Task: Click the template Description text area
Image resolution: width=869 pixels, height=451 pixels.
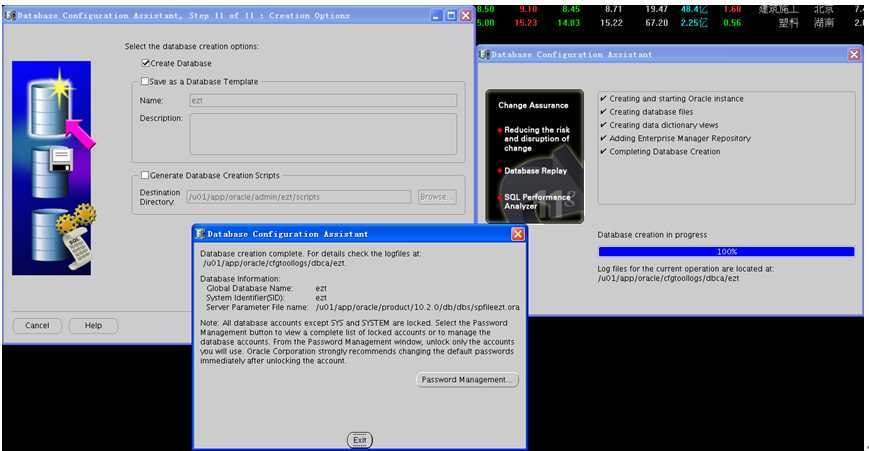Action: coord(323,134)
